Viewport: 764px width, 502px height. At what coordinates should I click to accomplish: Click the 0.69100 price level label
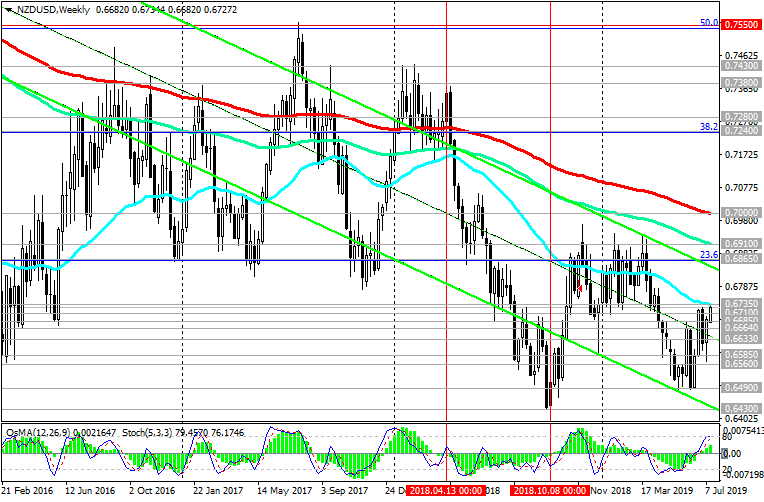click(742, 243)
